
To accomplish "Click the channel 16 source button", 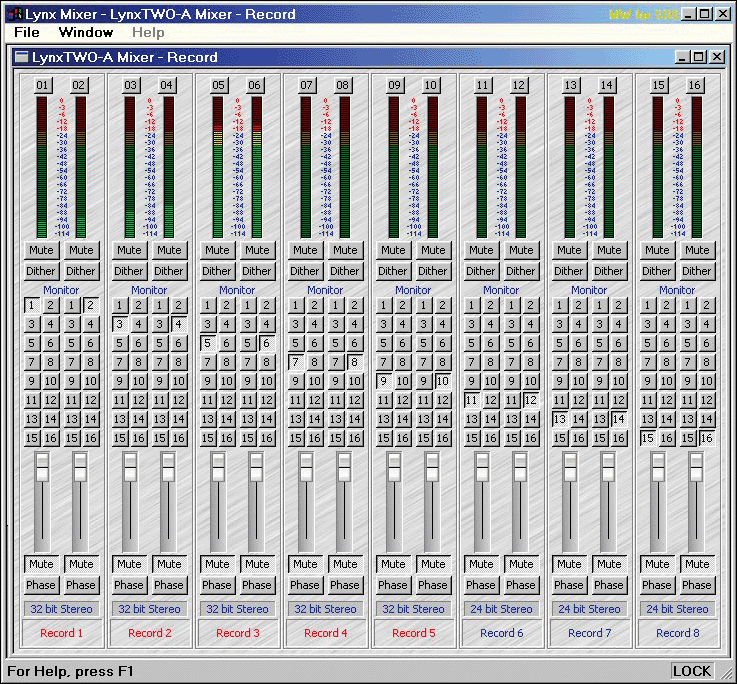I will click(695, 85).
